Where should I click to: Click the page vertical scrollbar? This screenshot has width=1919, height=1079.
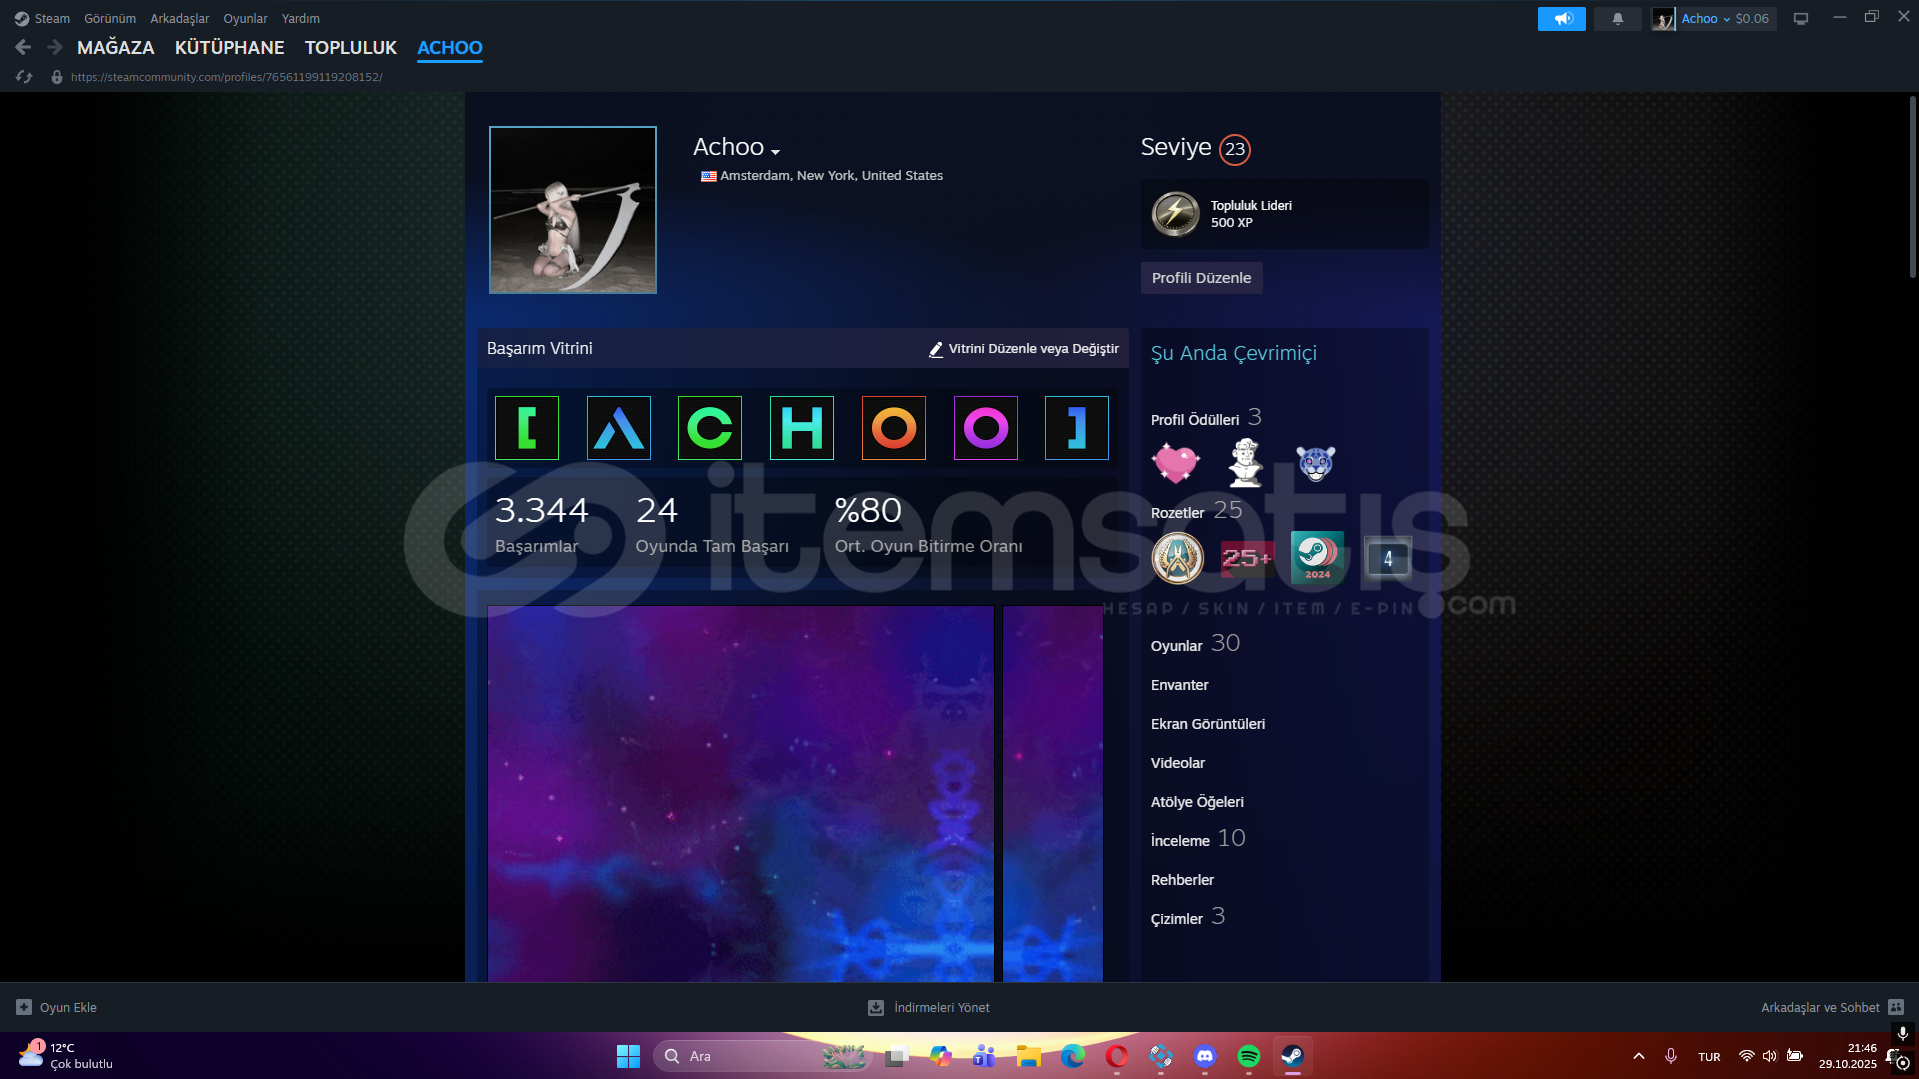(1912, 186)
